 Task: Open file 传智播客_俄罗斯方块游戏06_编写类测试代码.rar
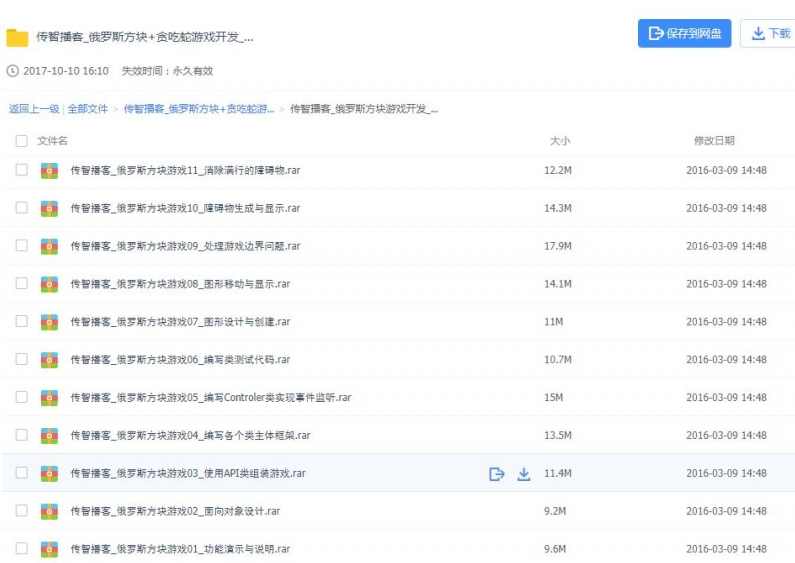click(x=180, y=360)
